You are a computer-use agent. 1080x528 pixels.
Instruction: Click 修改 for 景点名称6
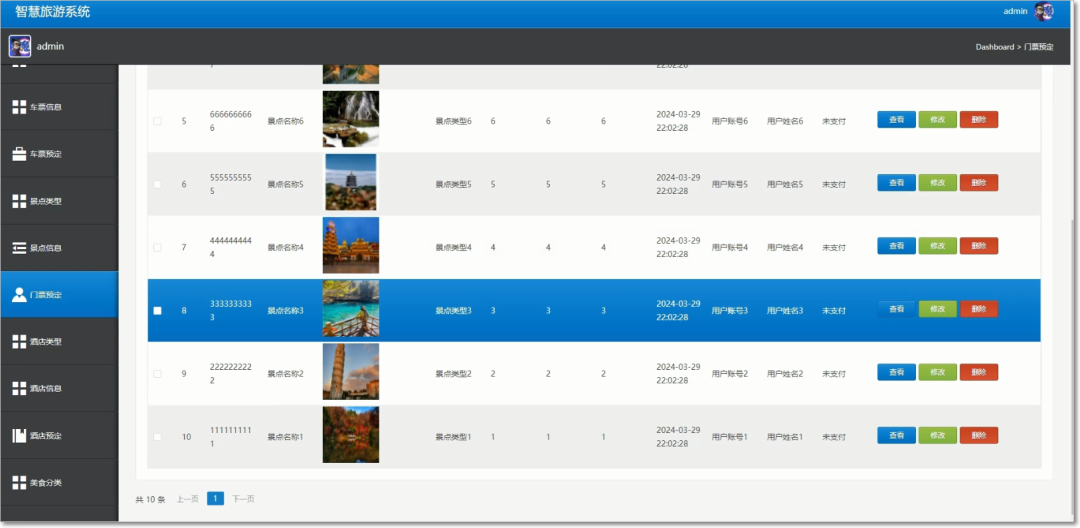point(937,120)
